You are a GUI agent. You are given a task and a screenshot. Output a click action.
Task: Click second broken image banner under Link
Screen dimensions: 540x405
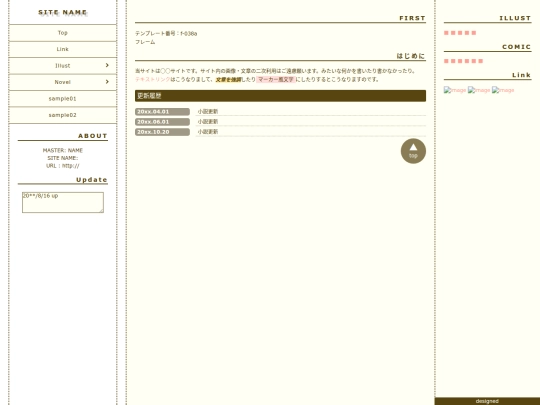(x=479, y=90)
